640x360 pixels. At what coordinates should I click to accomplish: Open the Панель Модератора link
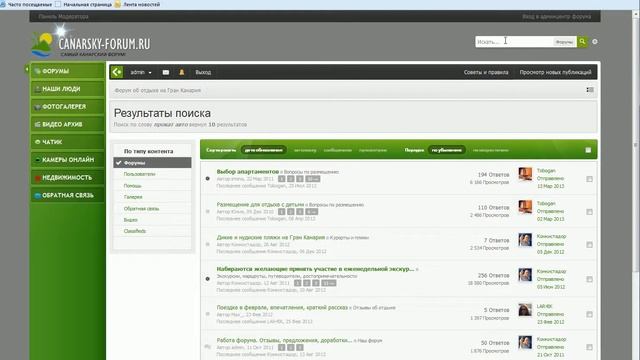pos(63,17)
